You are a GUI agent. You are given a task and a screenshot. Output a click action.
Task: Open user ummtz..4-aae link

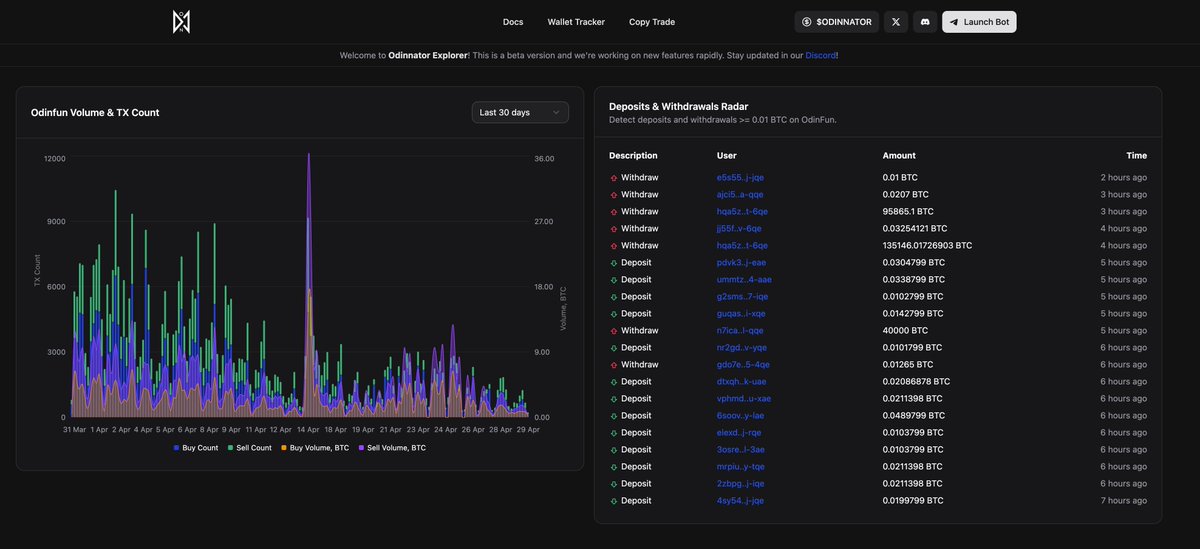pyautogui.click(x=744, y=280)
